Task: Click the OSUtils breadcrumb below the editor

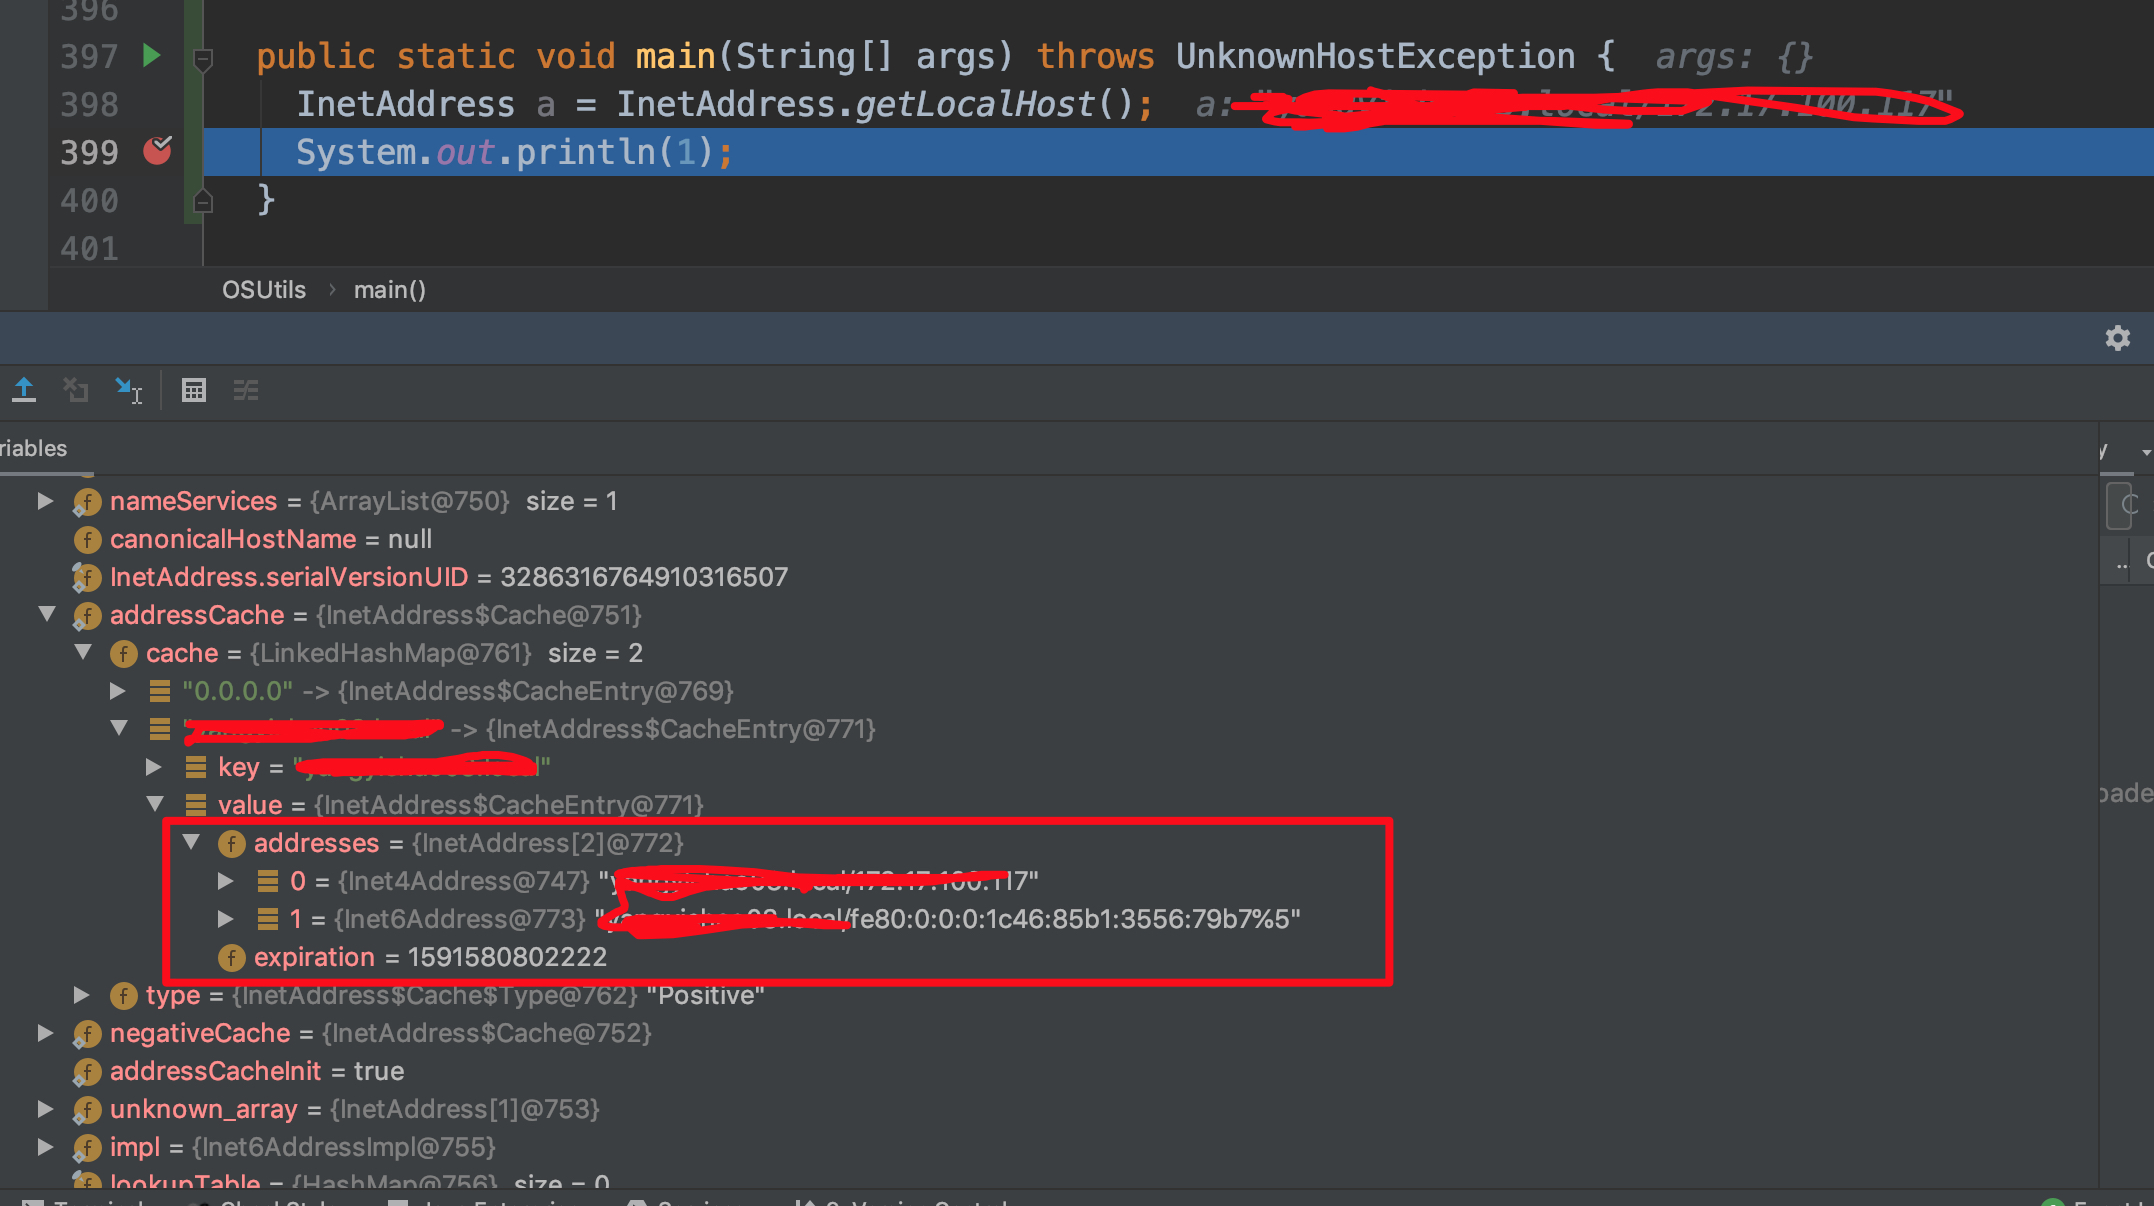Action: (263, 289)
